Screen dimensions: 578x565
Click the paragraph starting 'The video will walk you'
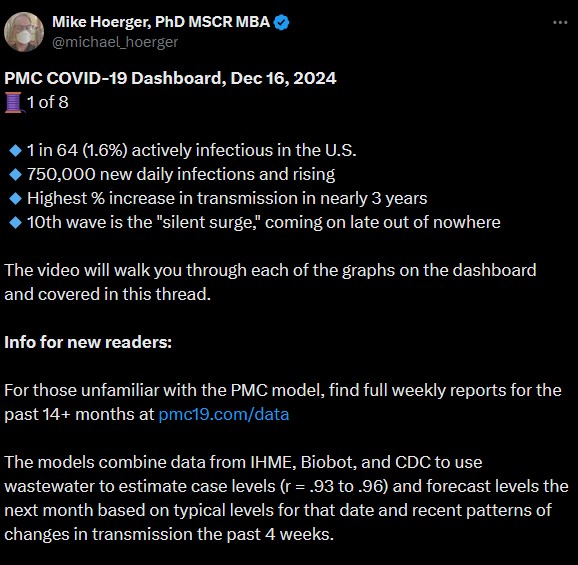(270, 282)
